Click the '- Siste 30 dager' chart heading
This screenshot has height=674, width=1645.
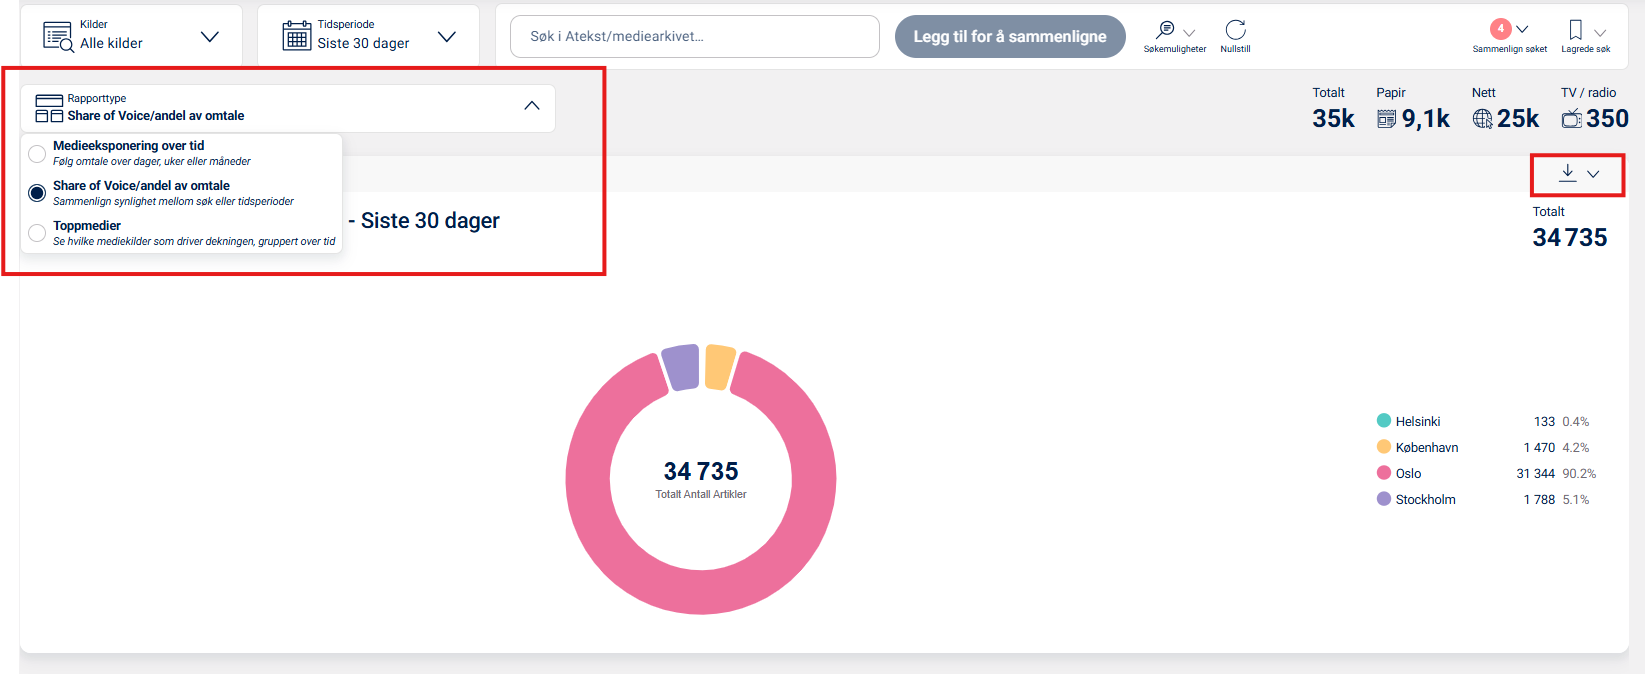click(x=424, y=220)
